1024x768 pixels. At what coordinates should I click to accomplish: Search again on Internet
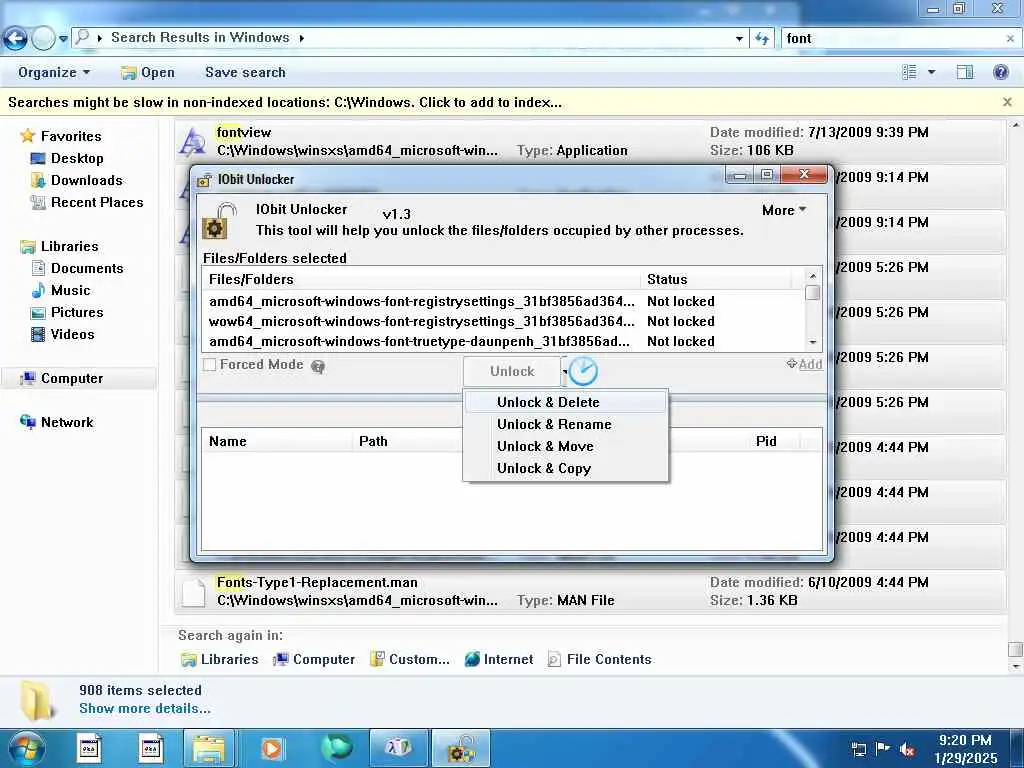[499, 660]
